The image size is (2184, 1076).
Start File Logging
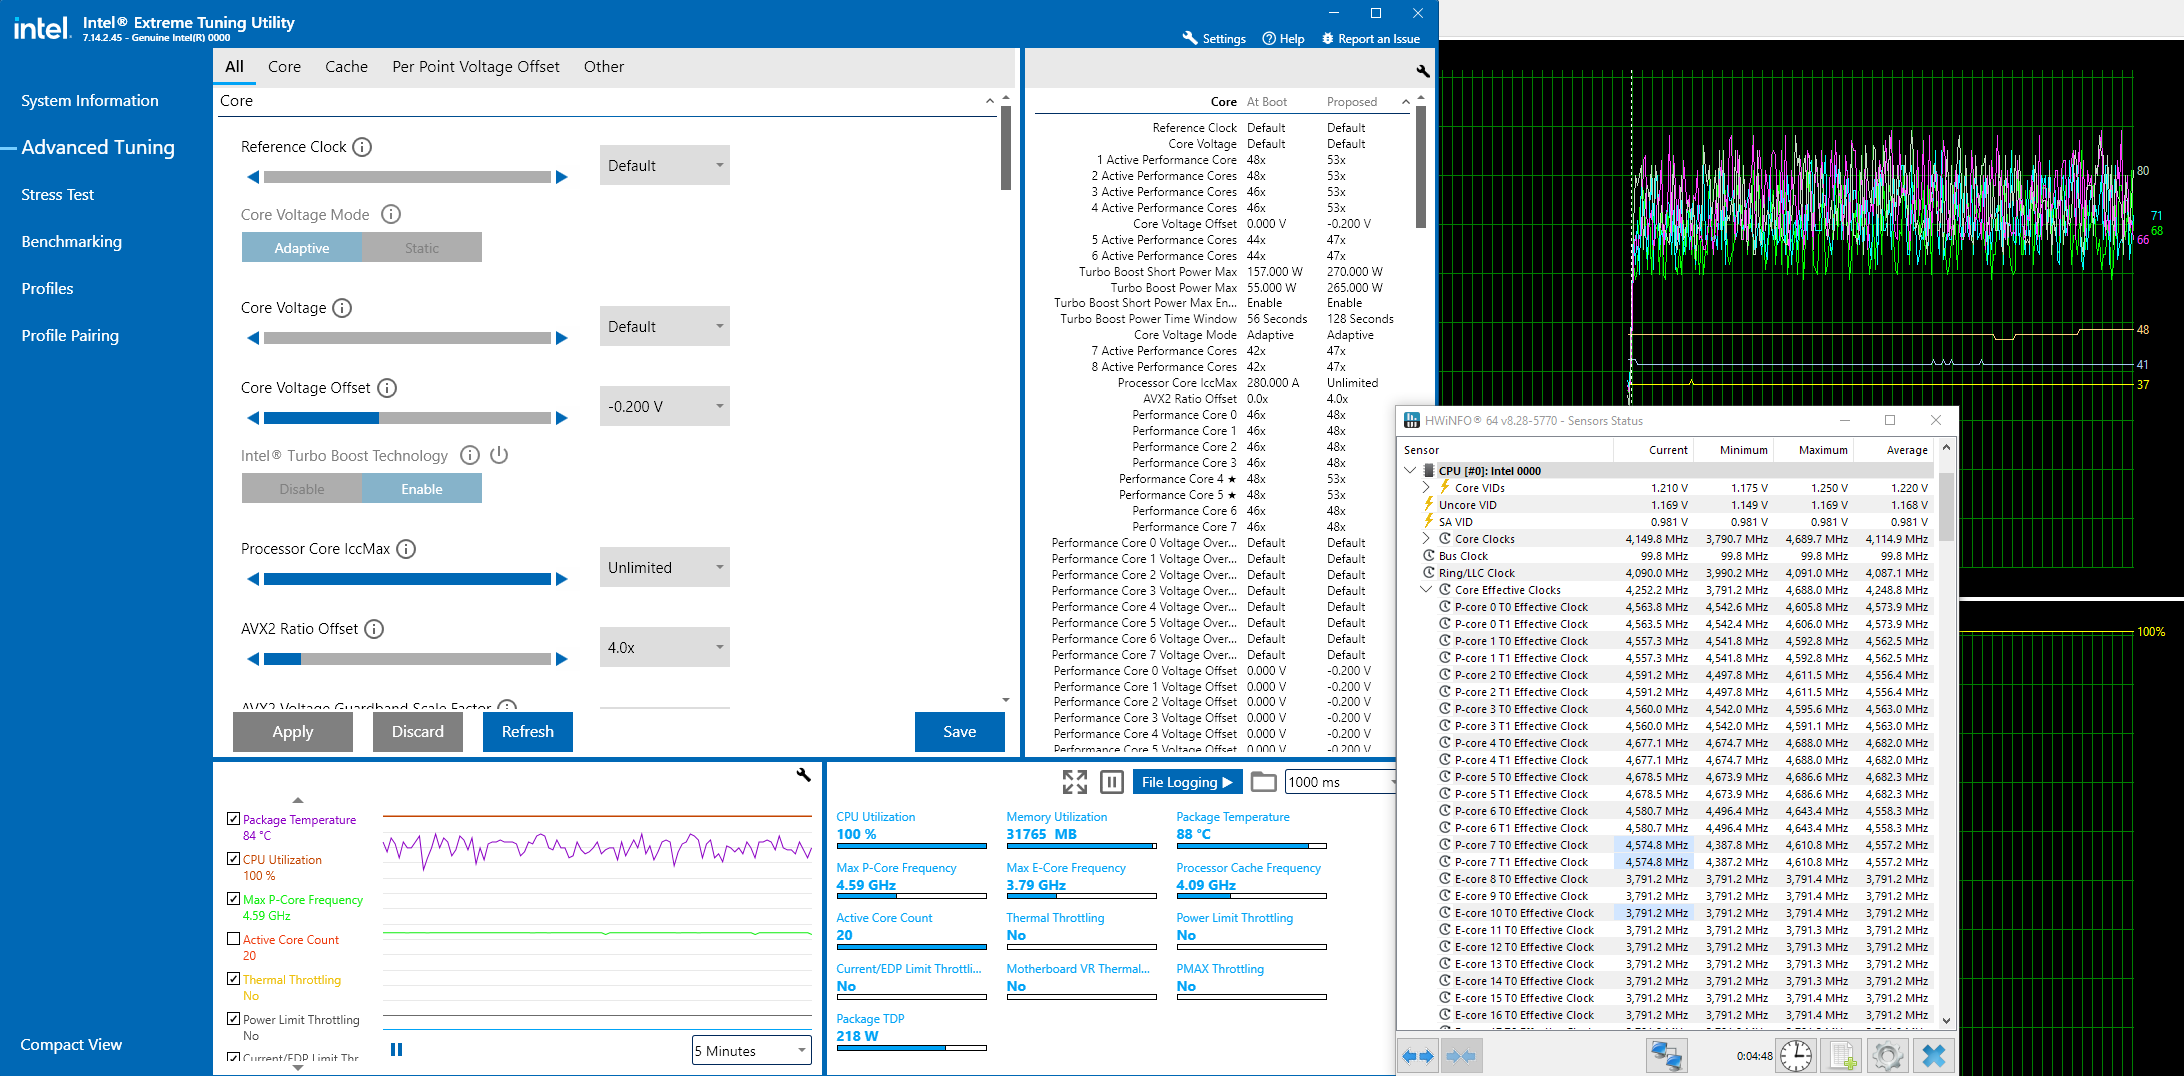click(1187, 782)
